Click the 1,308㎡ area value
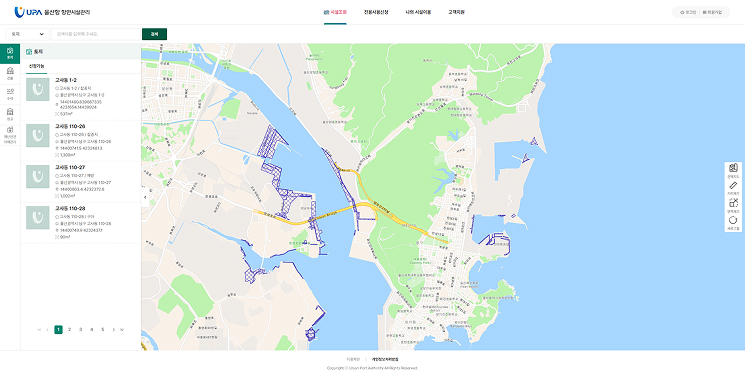745x370 pixels. tap(66, 155)
